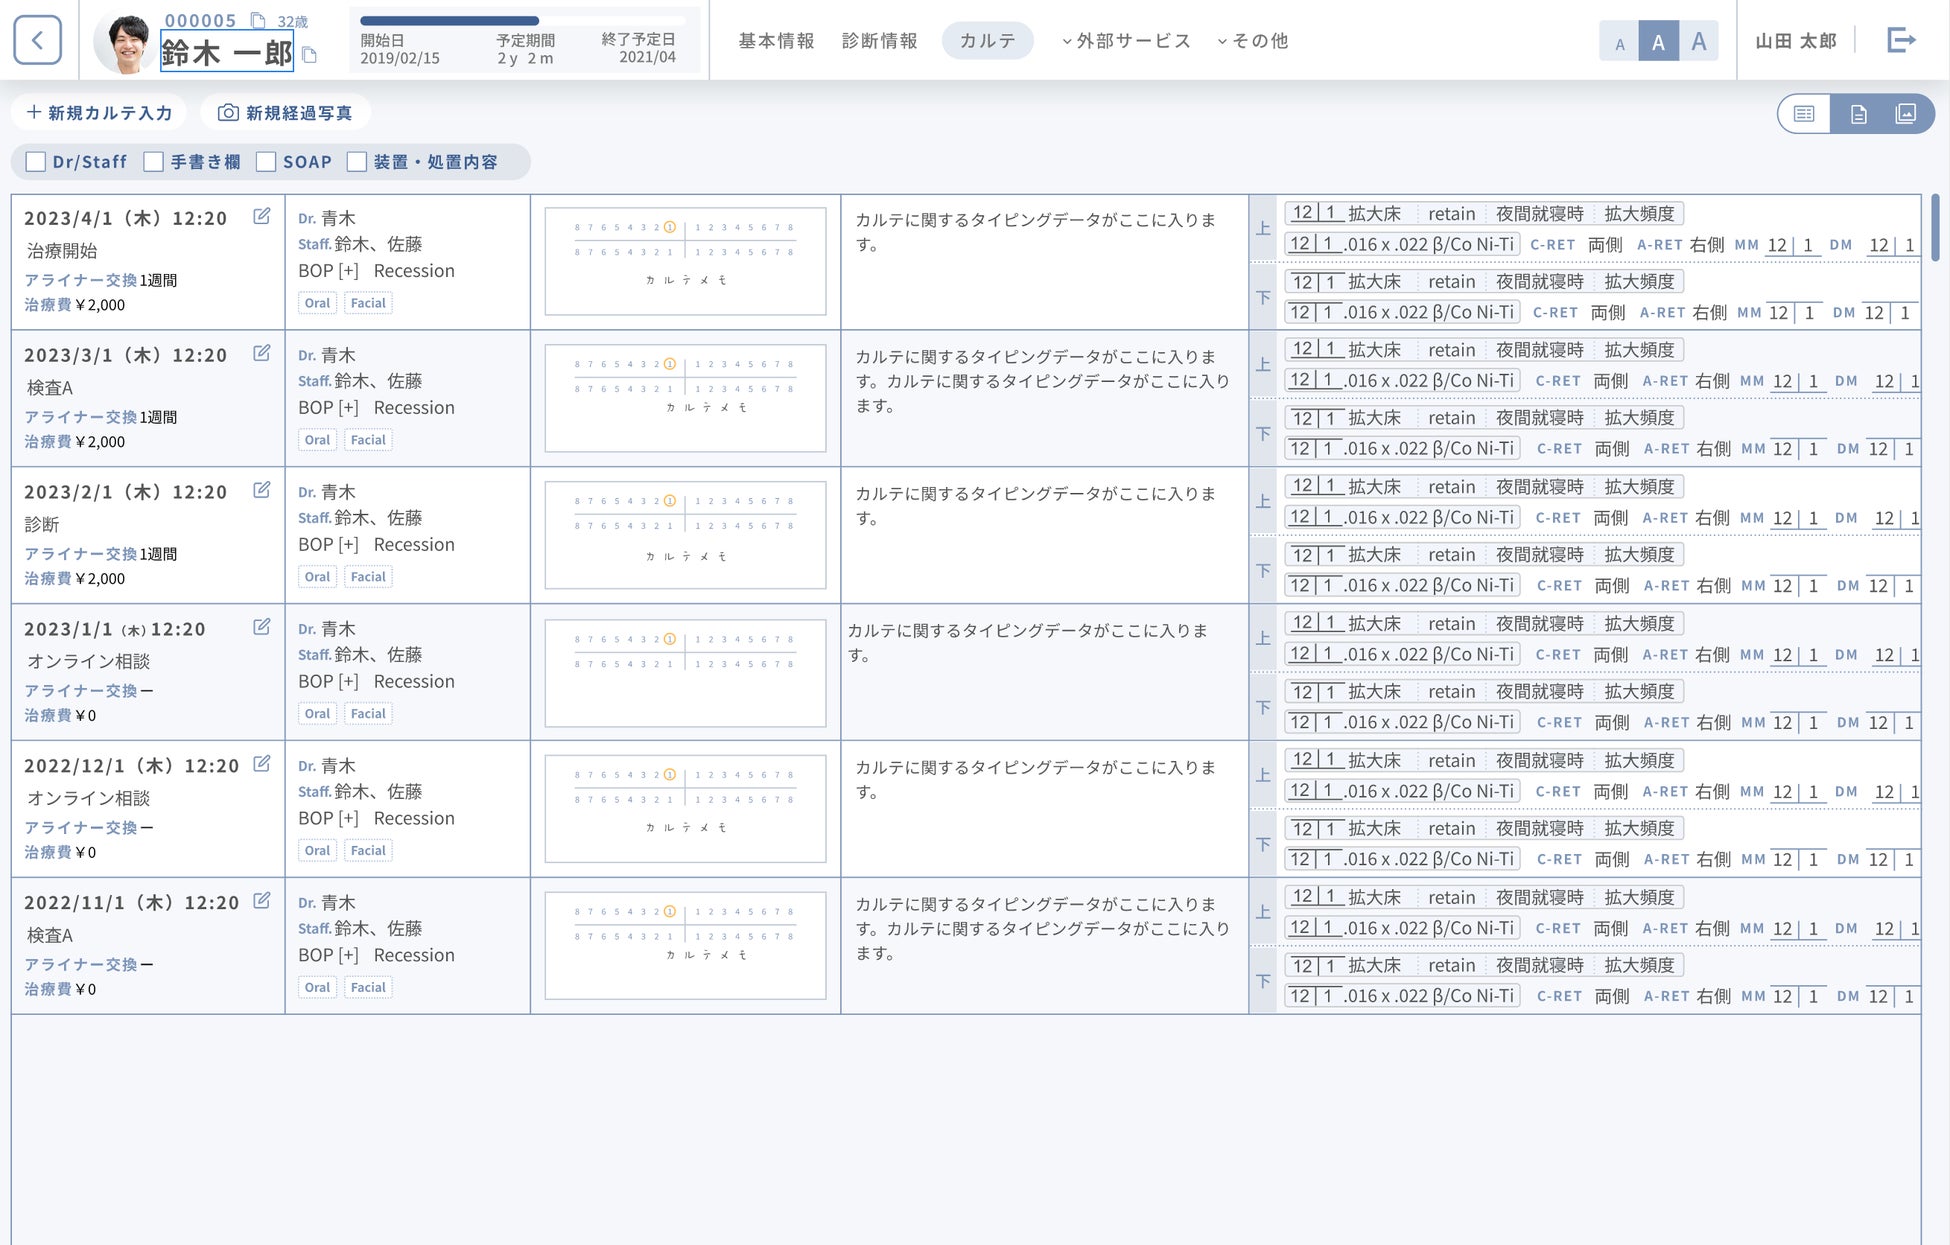The image size is (1950, 1245).
Task: Go to the 診断情報 tab
Action: [x=879, y=41]
